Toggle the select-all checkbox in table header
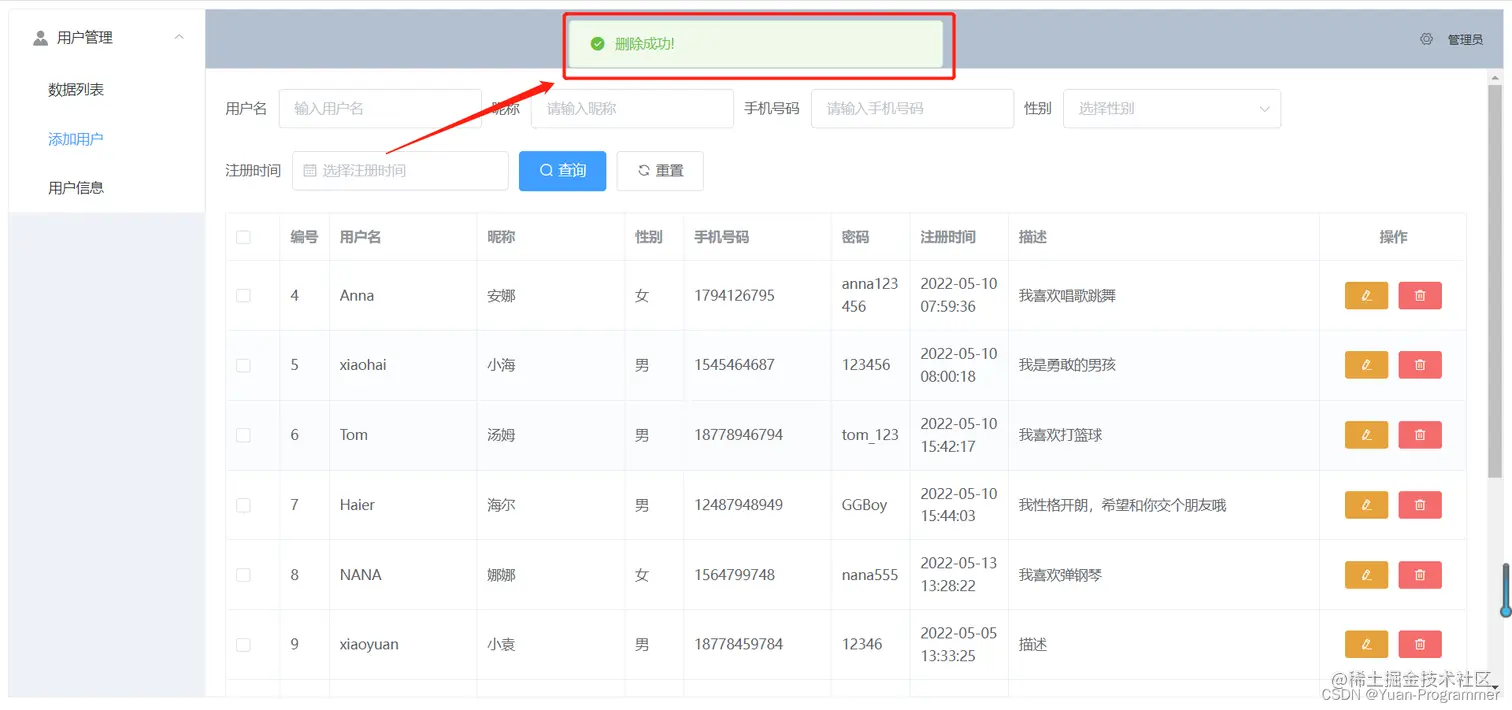Screen dimensions: 1512x710 (243, 237)
